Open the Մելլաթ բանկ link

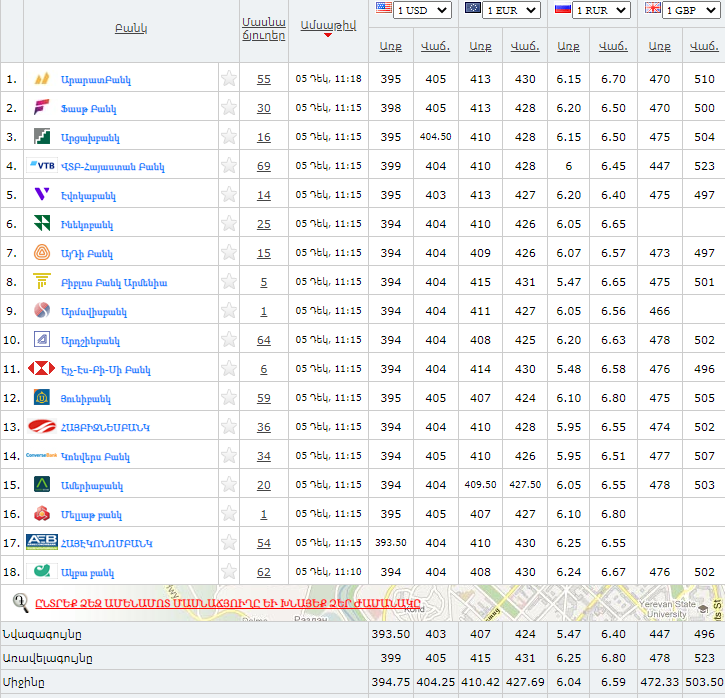[92, 514]
